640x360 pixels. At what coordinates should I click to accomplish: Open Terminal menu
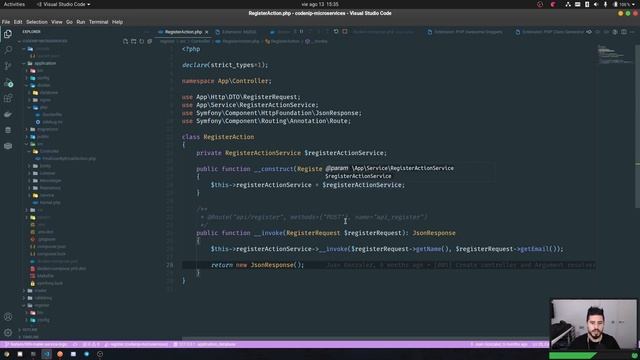coord(98,22)
